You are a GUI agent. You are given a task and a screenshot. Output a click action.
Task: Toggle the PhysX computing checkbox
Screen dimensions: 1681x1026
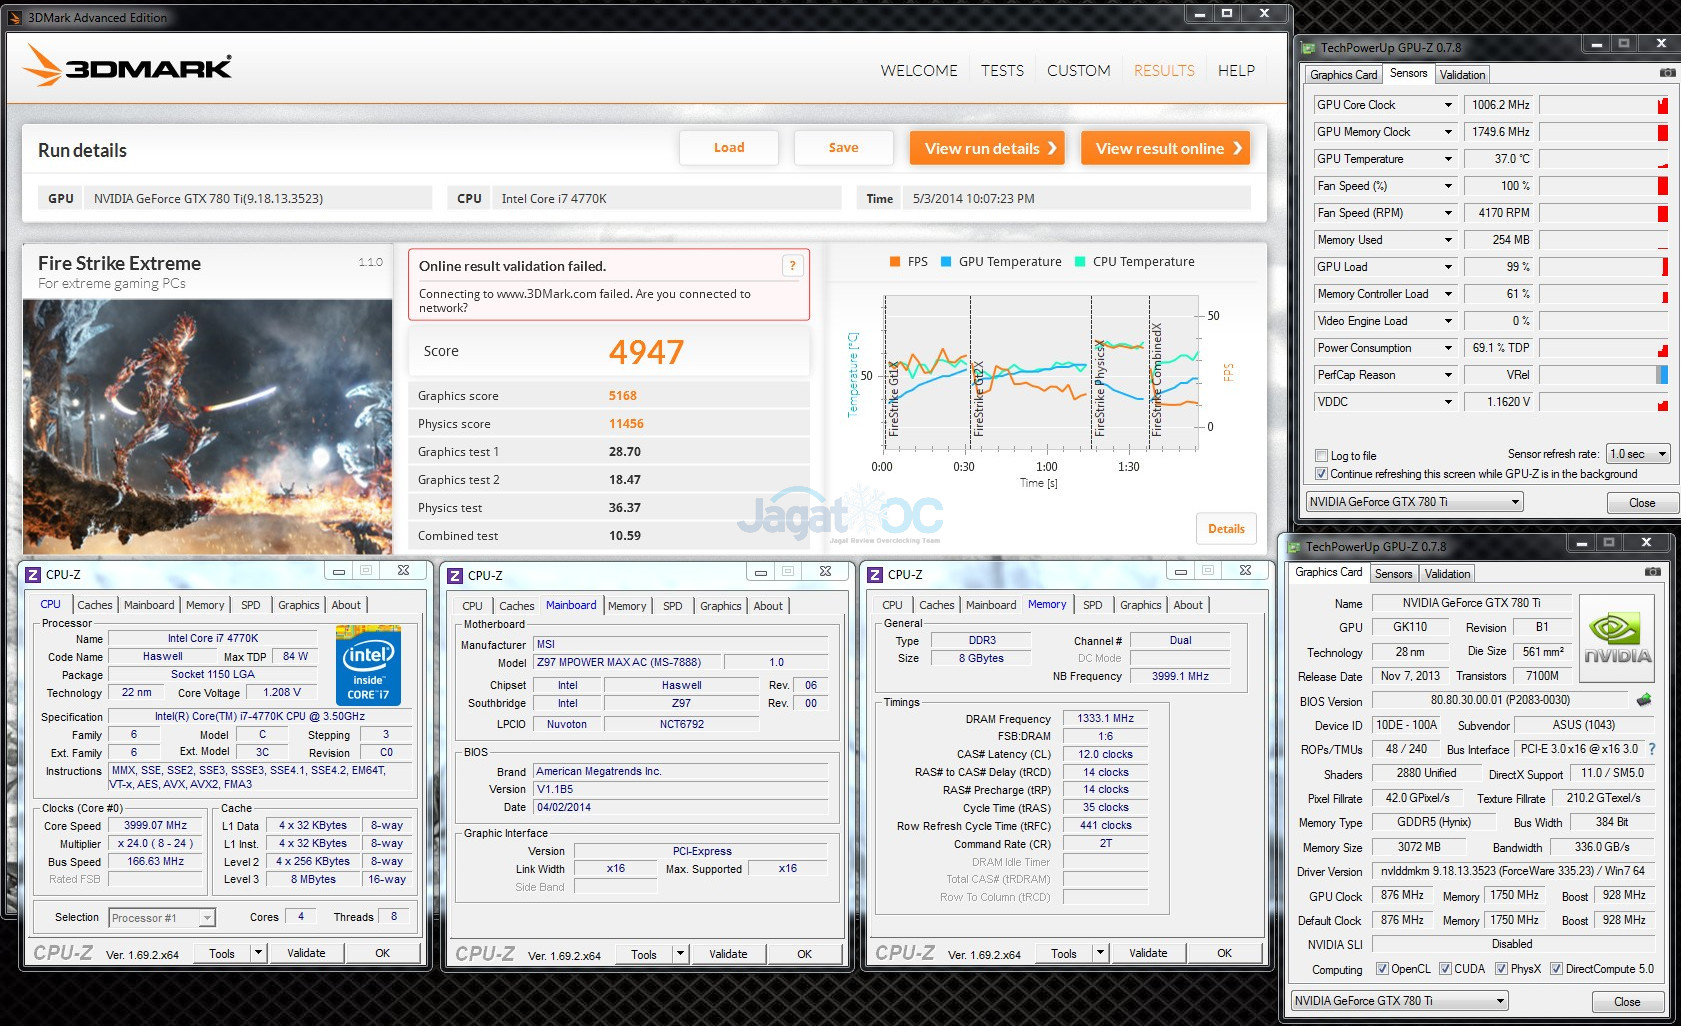1501,968
